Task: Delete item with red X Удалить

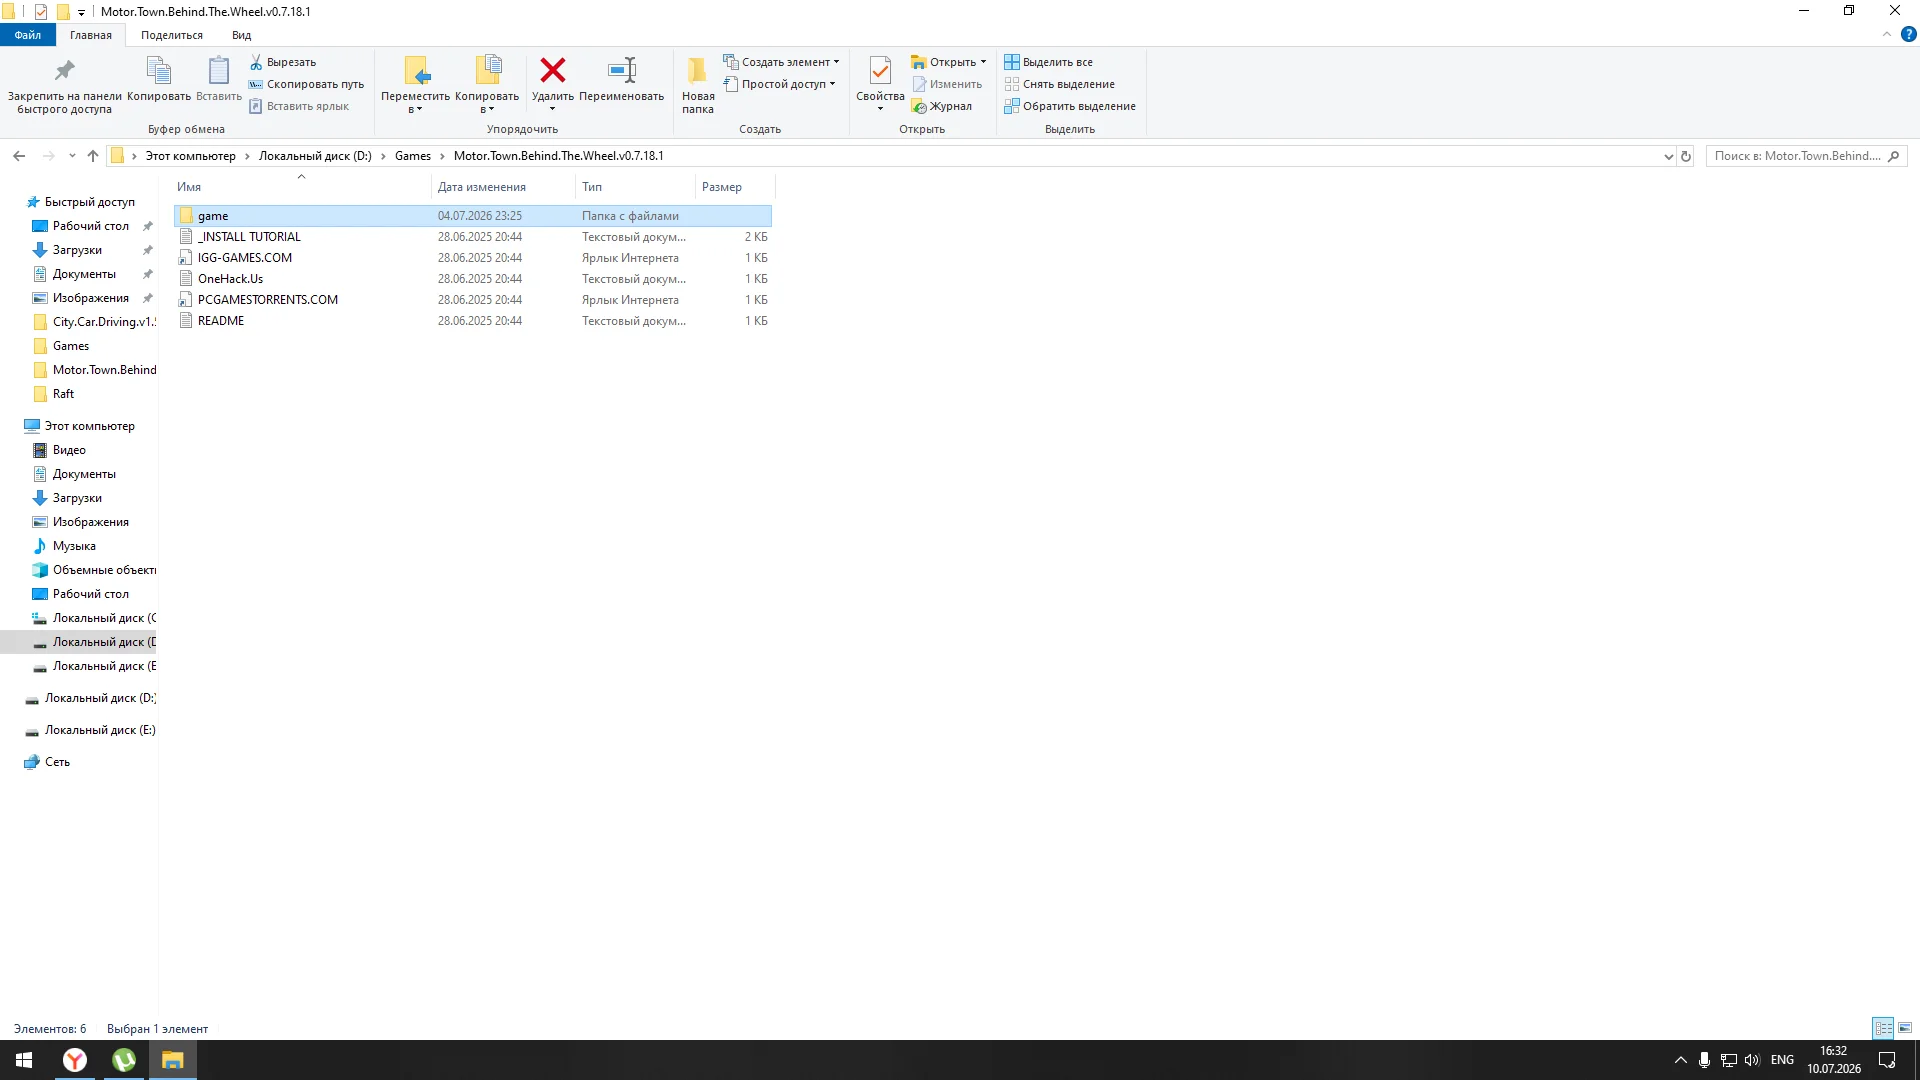Action: coord(552,71)
